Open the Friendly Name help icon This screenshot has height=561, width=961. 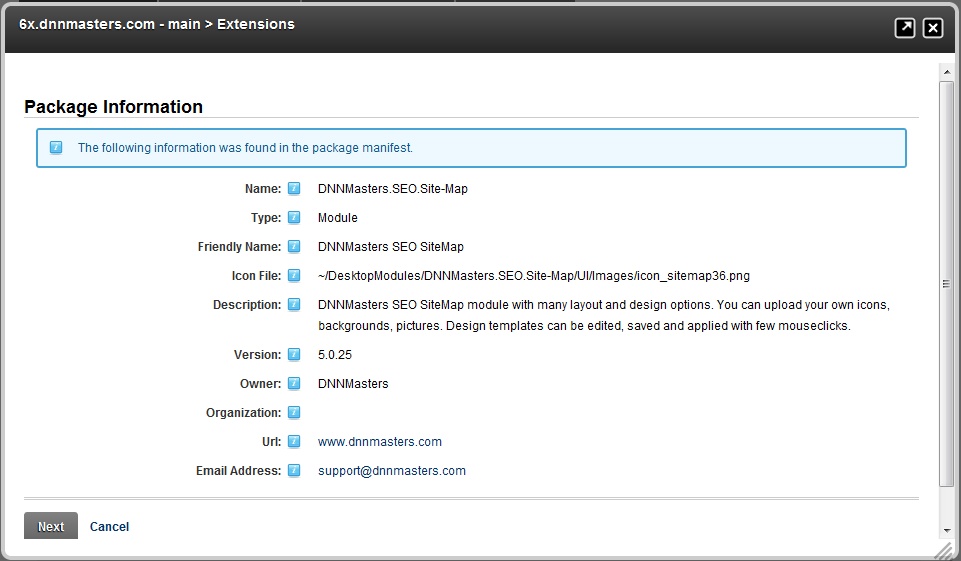pyautogui.click(x=294, y=246)
